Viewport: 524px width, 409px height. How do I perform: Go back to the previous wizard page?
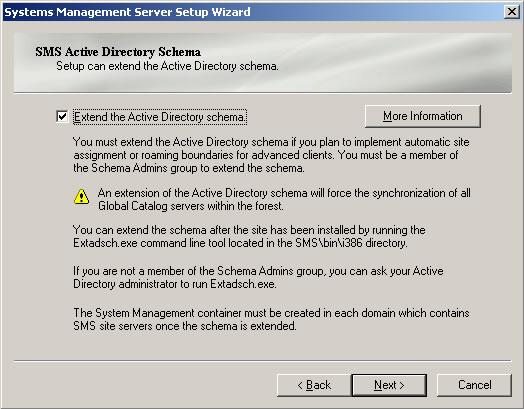[x=314, y=385]
